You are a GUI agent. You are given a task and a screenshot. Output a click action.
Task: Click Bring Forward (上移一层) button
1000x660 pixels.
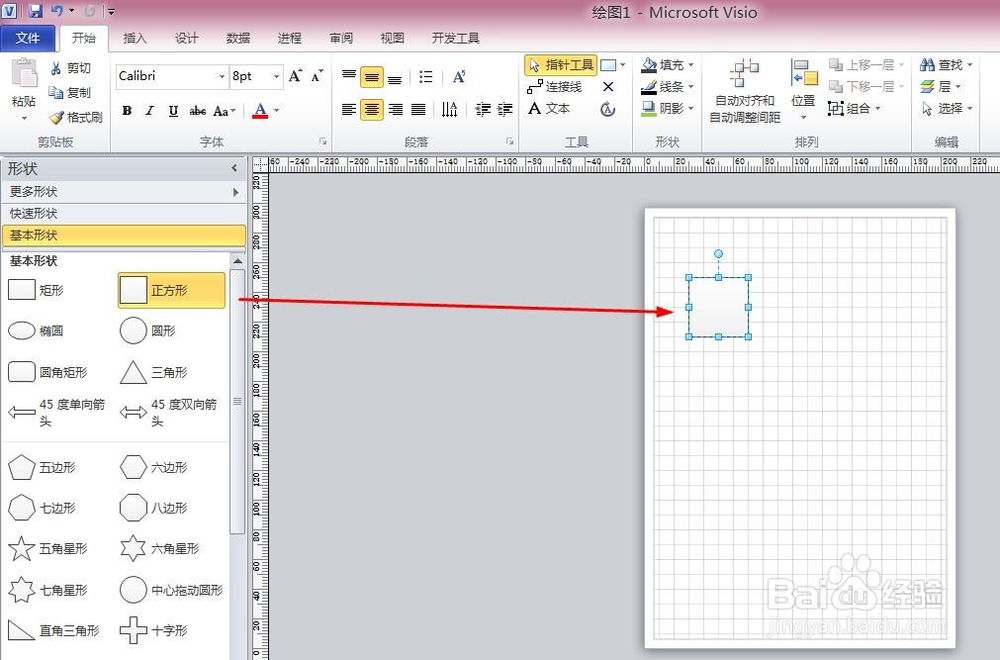(x=865, y=65)
